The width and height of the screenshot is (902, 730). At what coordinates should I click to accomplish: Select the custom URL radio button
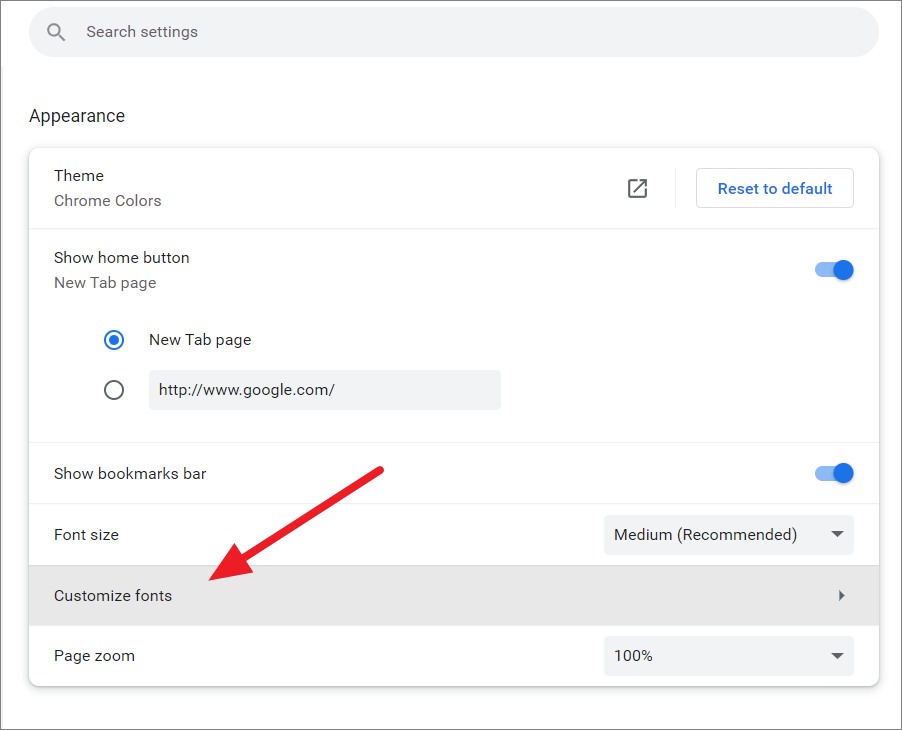pyautogui.click(x=114, y=390)
